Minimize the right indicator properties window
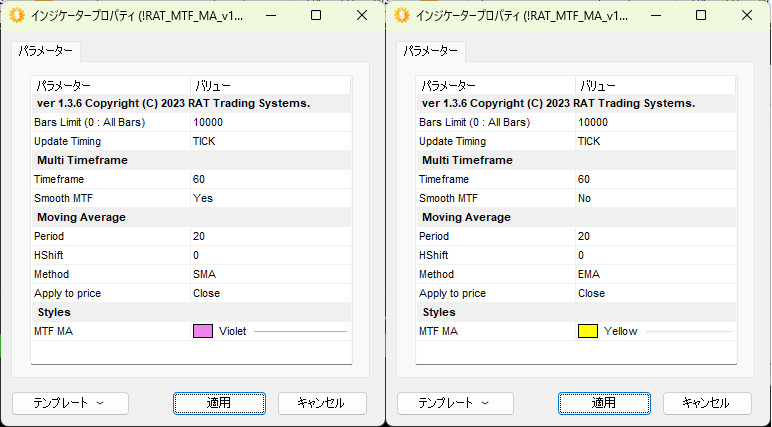The height and width of the screenshot is (427, 772). click(655, 16)
